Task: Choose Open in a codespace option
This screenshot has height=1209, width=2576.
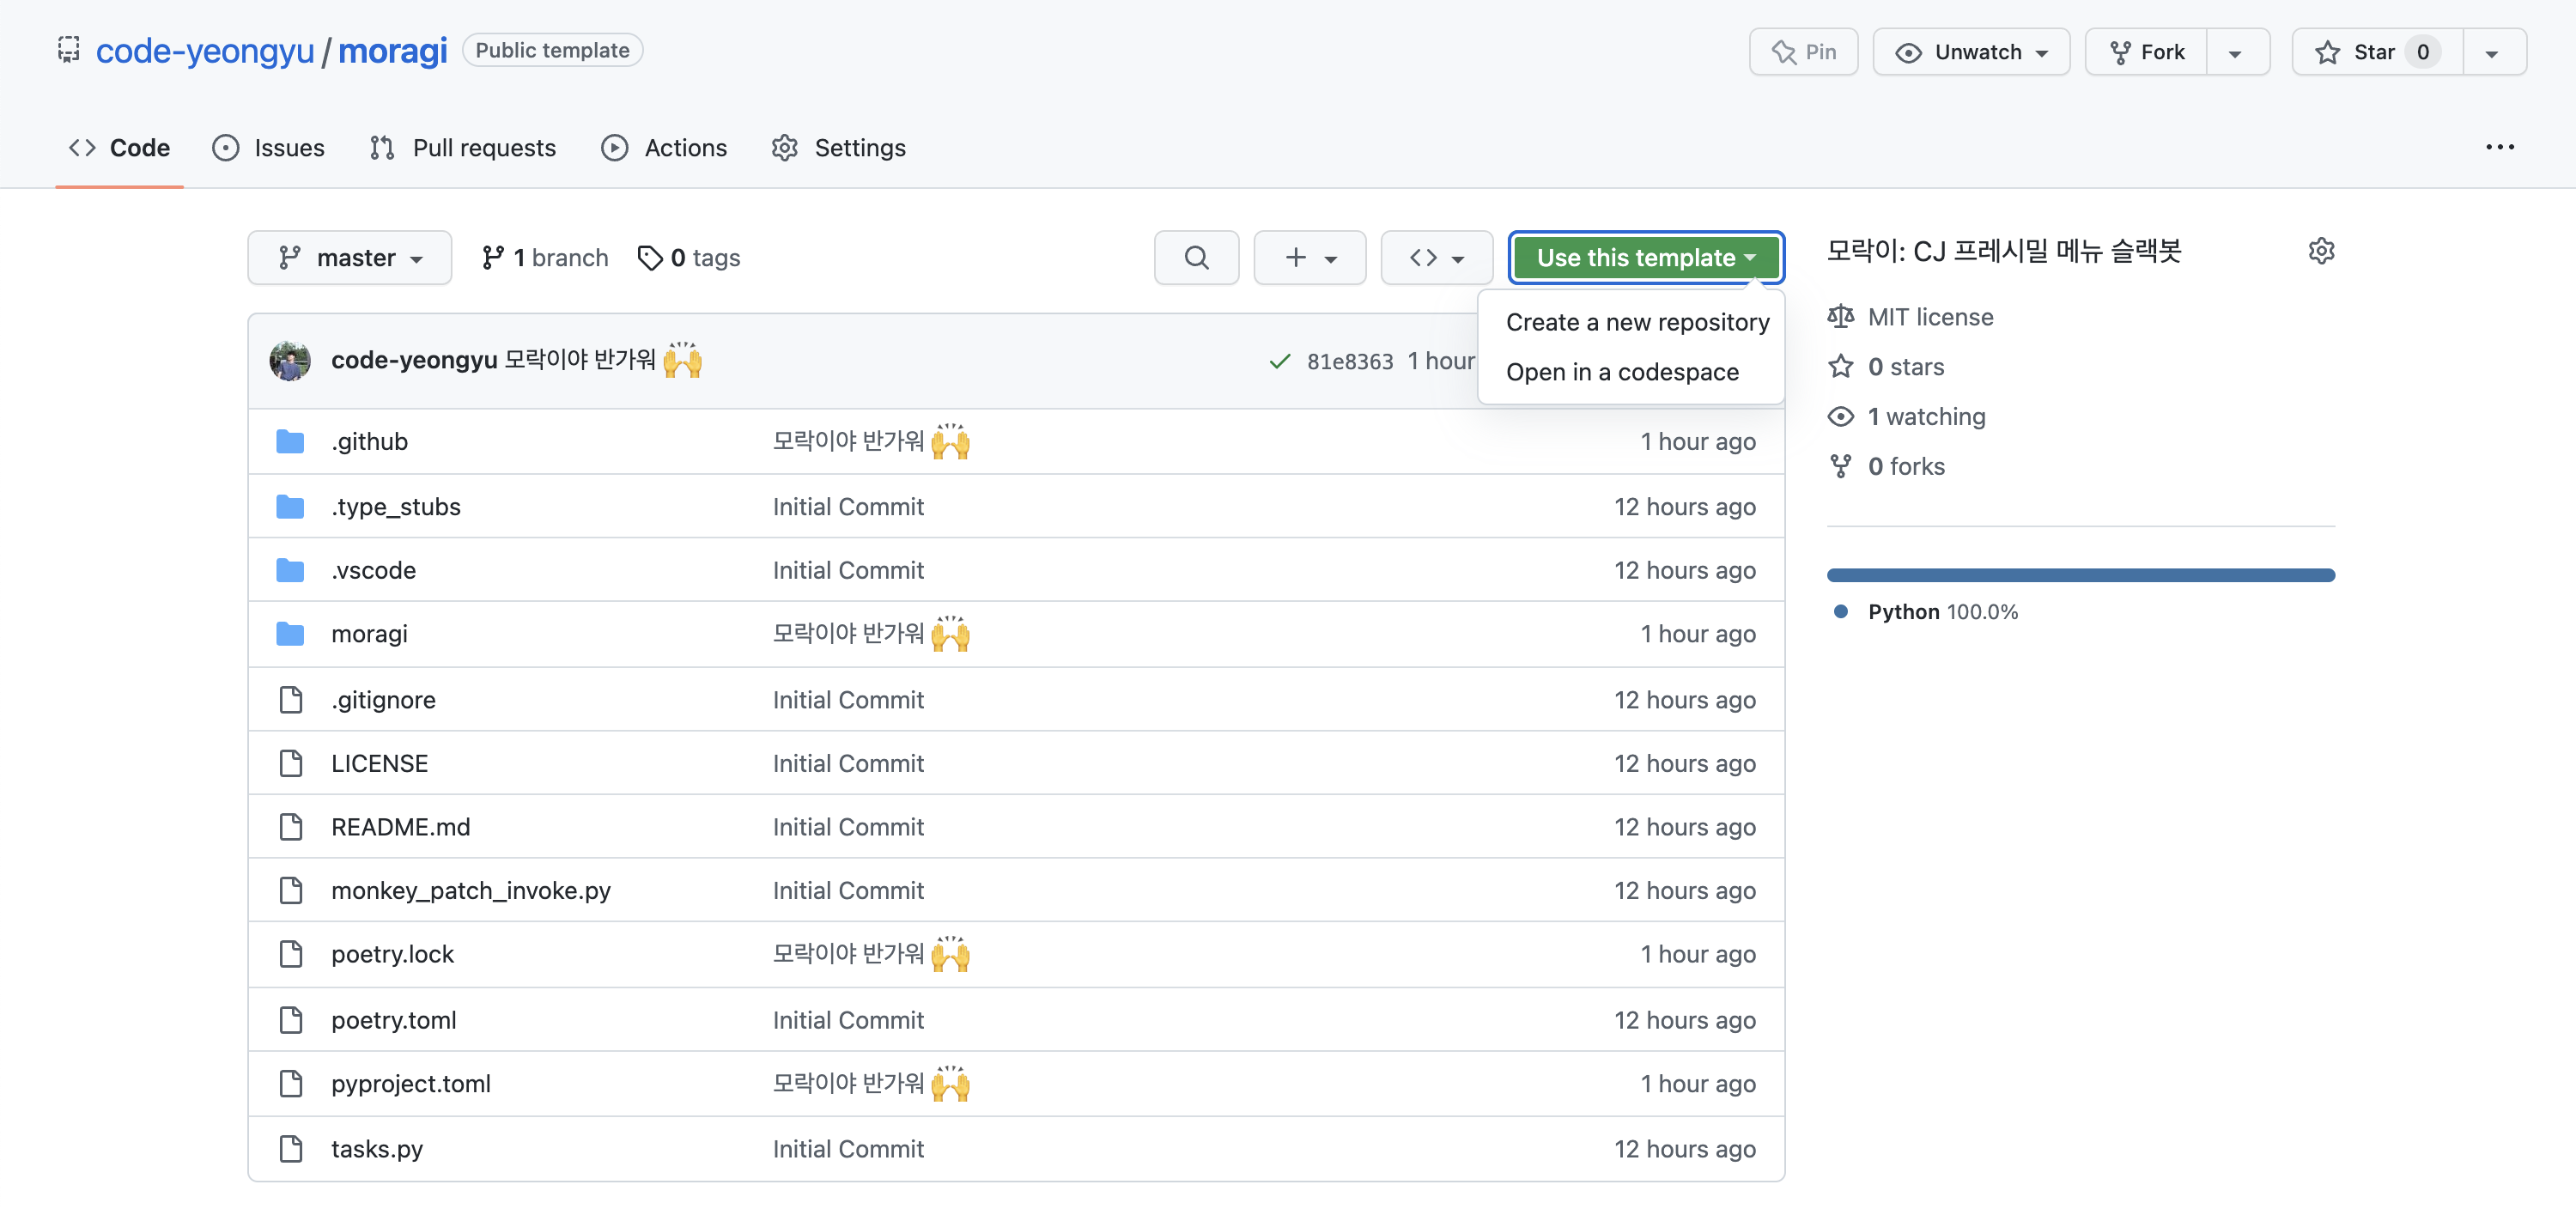Action: pos(1621,372)
